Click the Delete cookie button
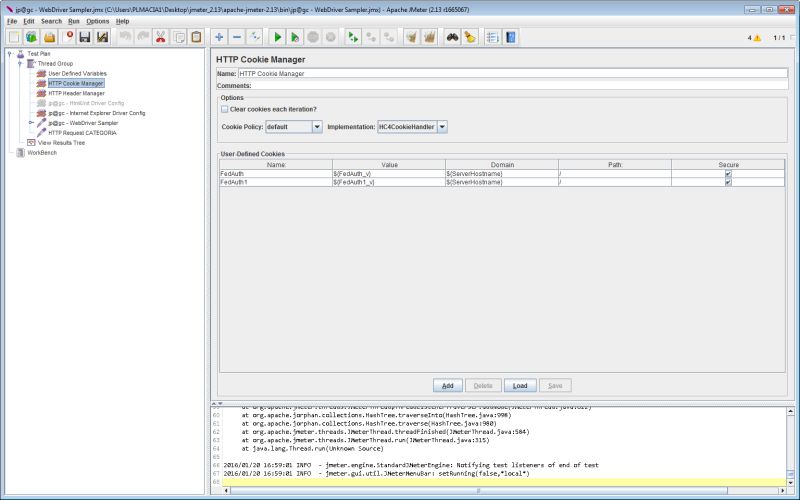This screenshot has width=800, height=500. coord(483,386)
